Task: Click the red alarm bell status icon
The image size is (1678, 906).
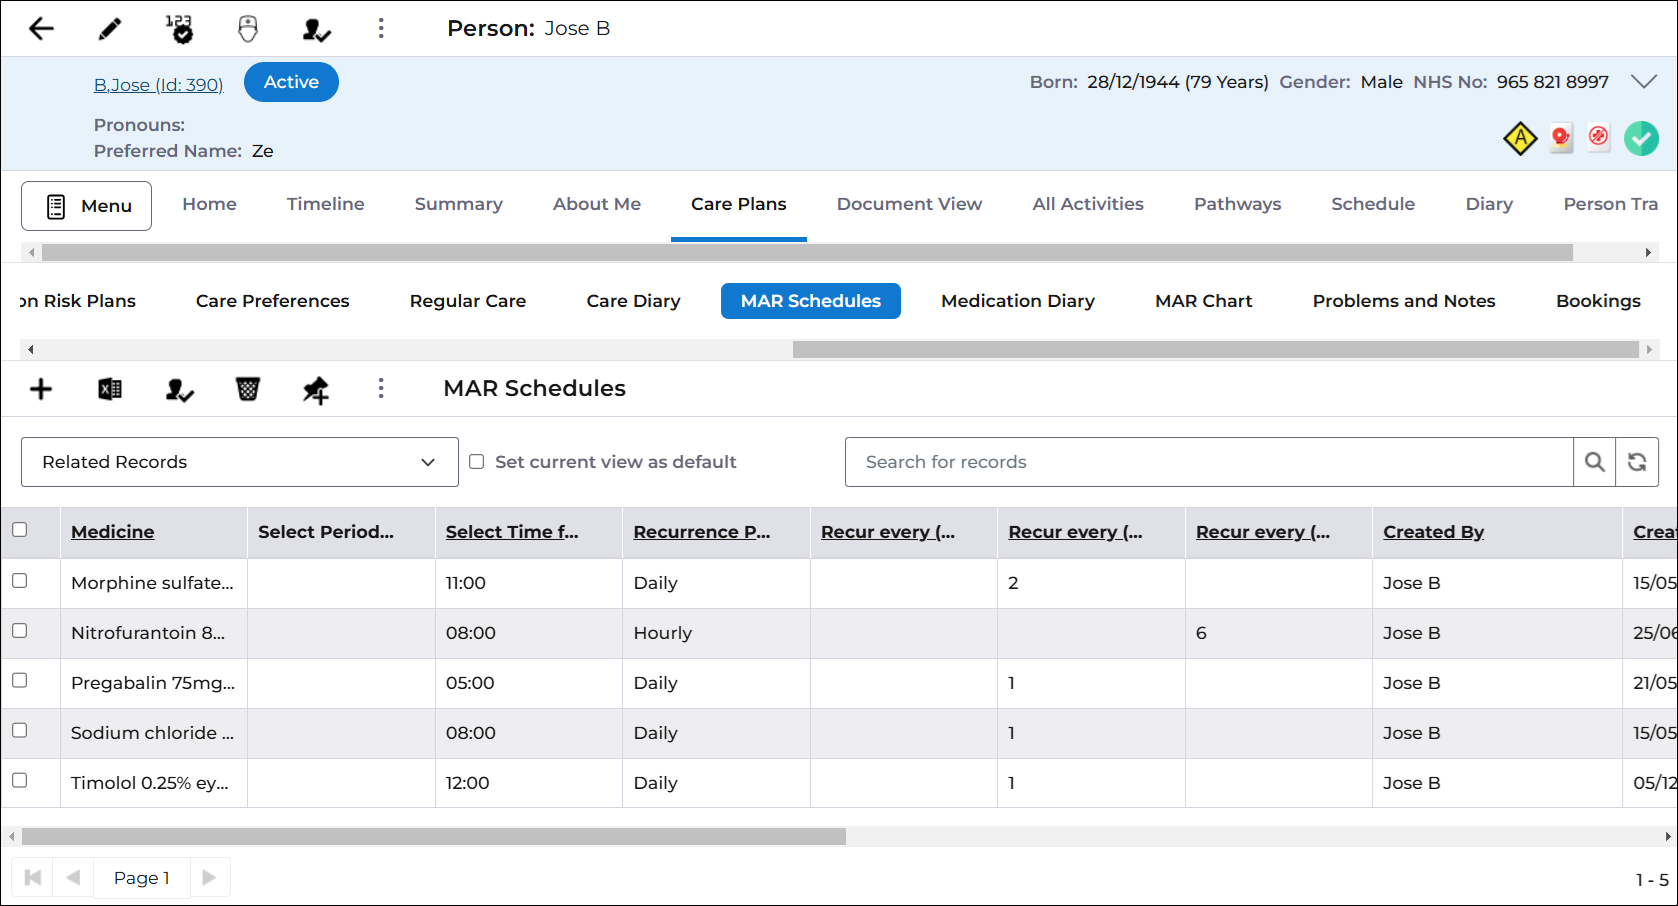Action: [x=1561, y=137]
